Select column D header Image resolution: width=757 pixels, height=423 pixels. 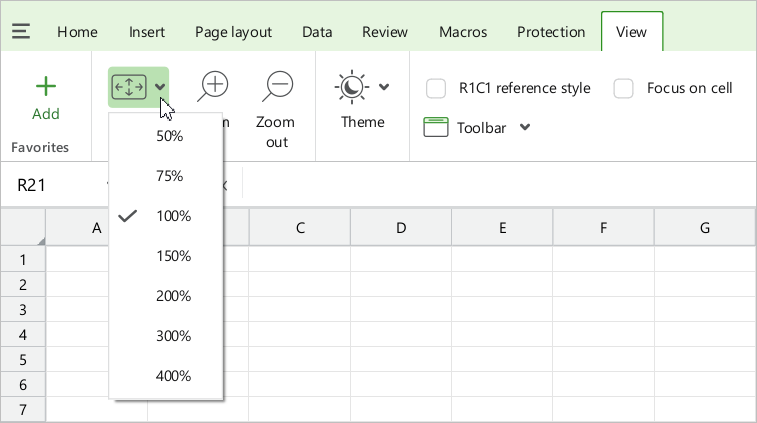click(401, 227)
